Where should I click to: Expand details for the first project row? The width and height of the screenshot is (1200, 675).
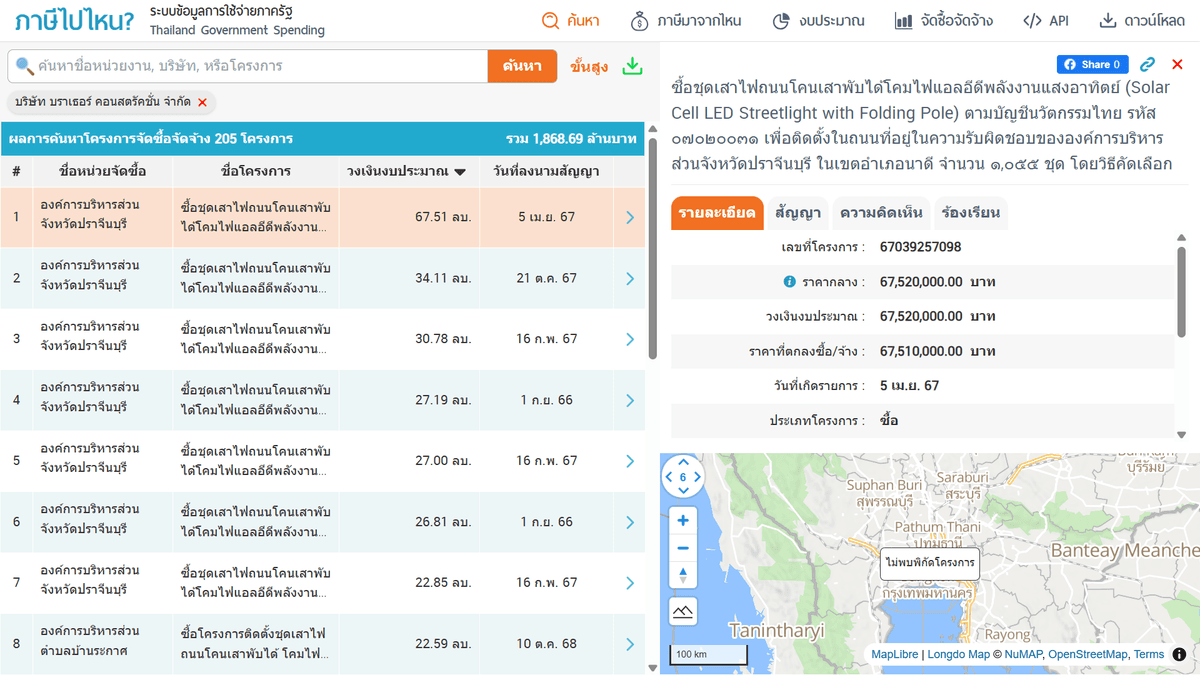coord(629,217)
